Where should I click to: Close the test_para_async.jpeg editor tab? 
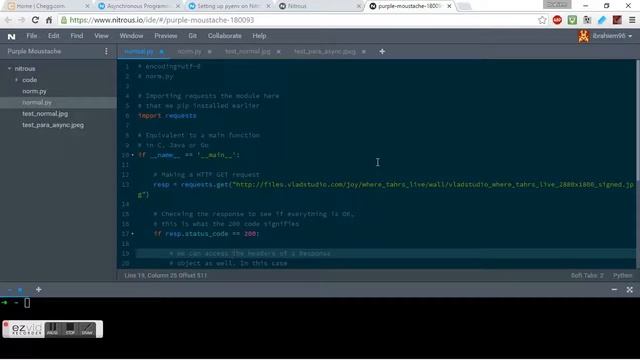pos(364,52)
